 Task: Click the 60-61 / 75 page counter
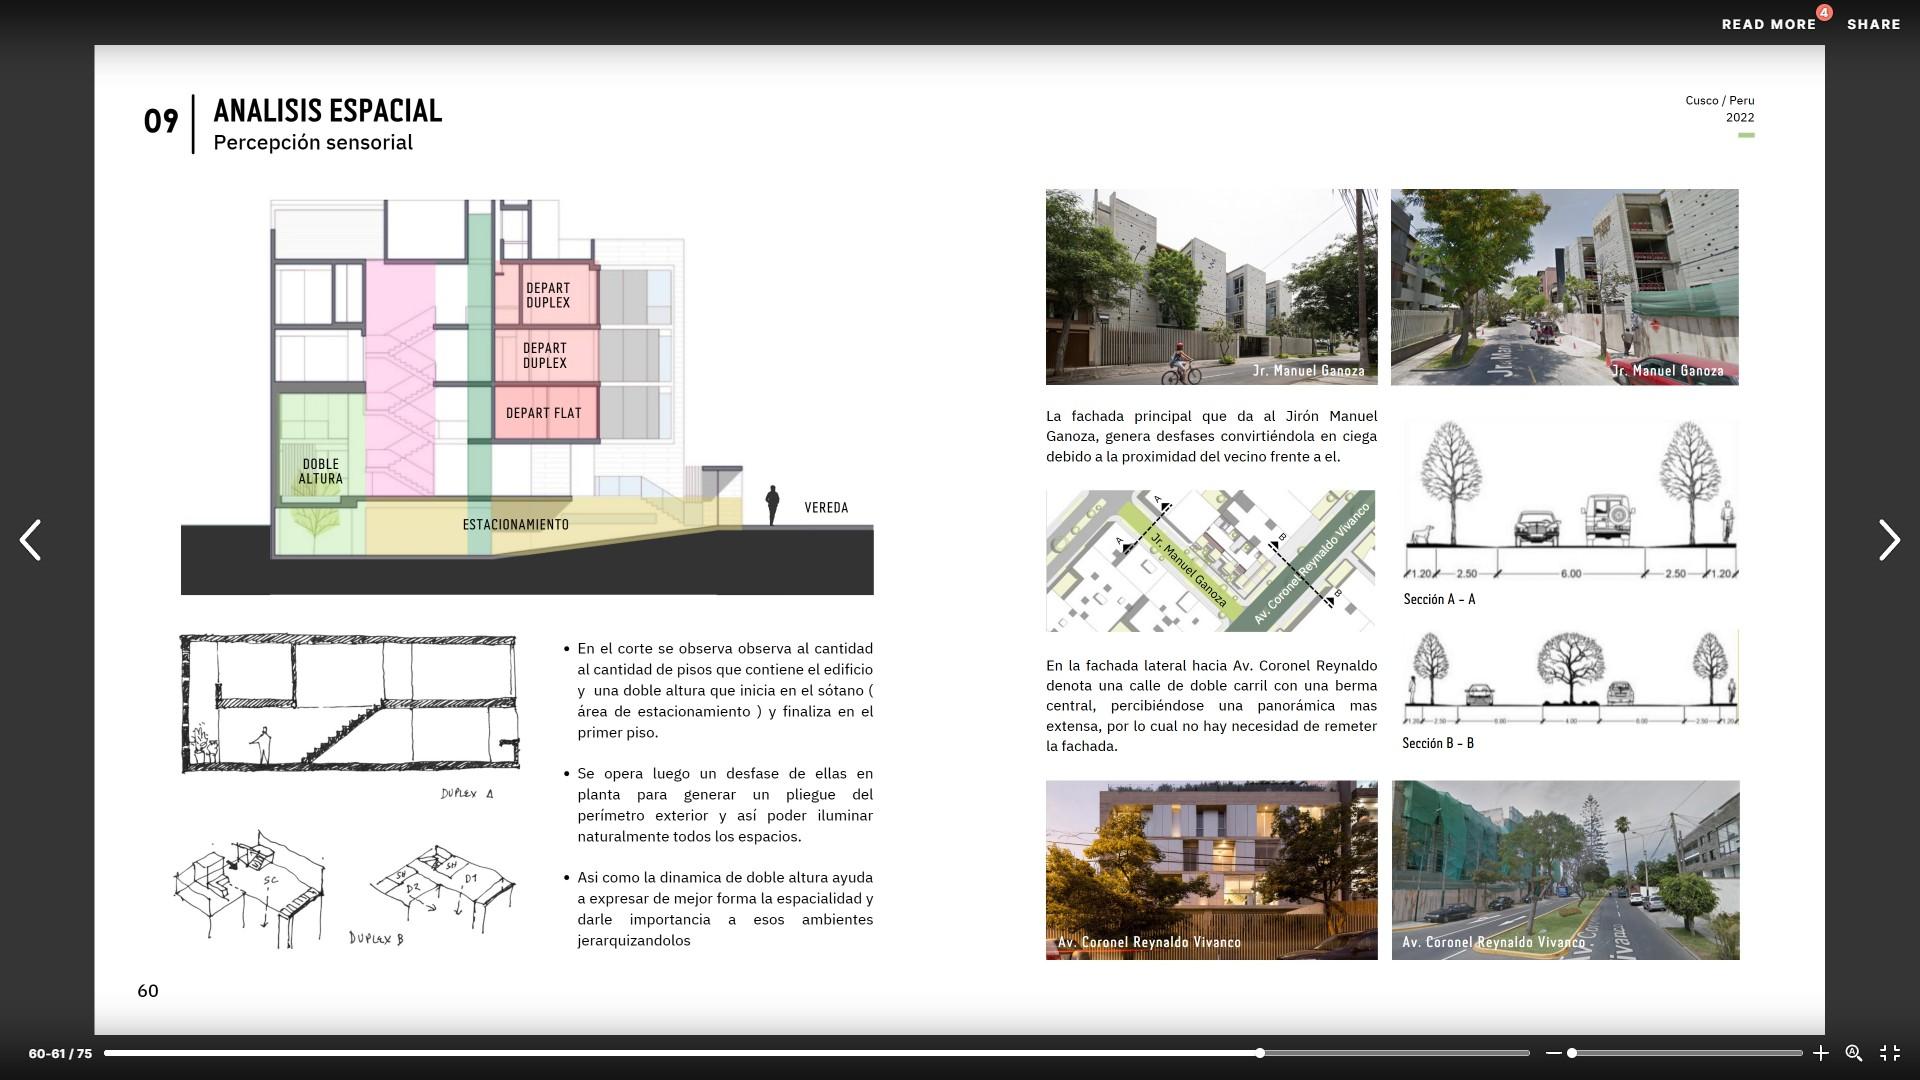pos(60,1054)
